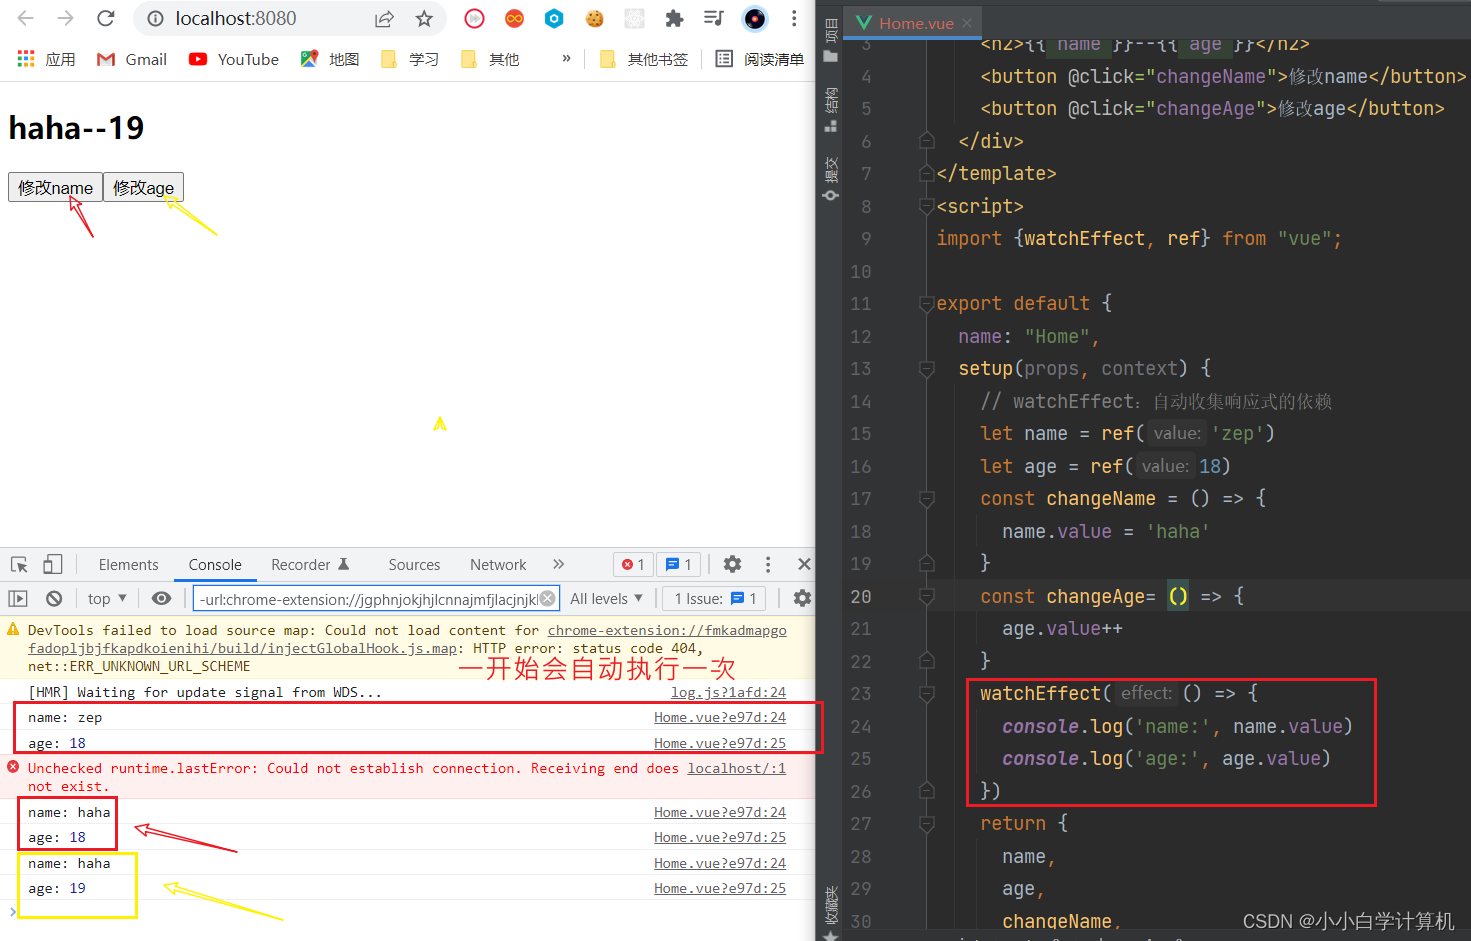The height and width of the screenshot is (941, 1471).
Task: Open DevTools settings gear
Action: pyautogui.click(x=733, y=564)
